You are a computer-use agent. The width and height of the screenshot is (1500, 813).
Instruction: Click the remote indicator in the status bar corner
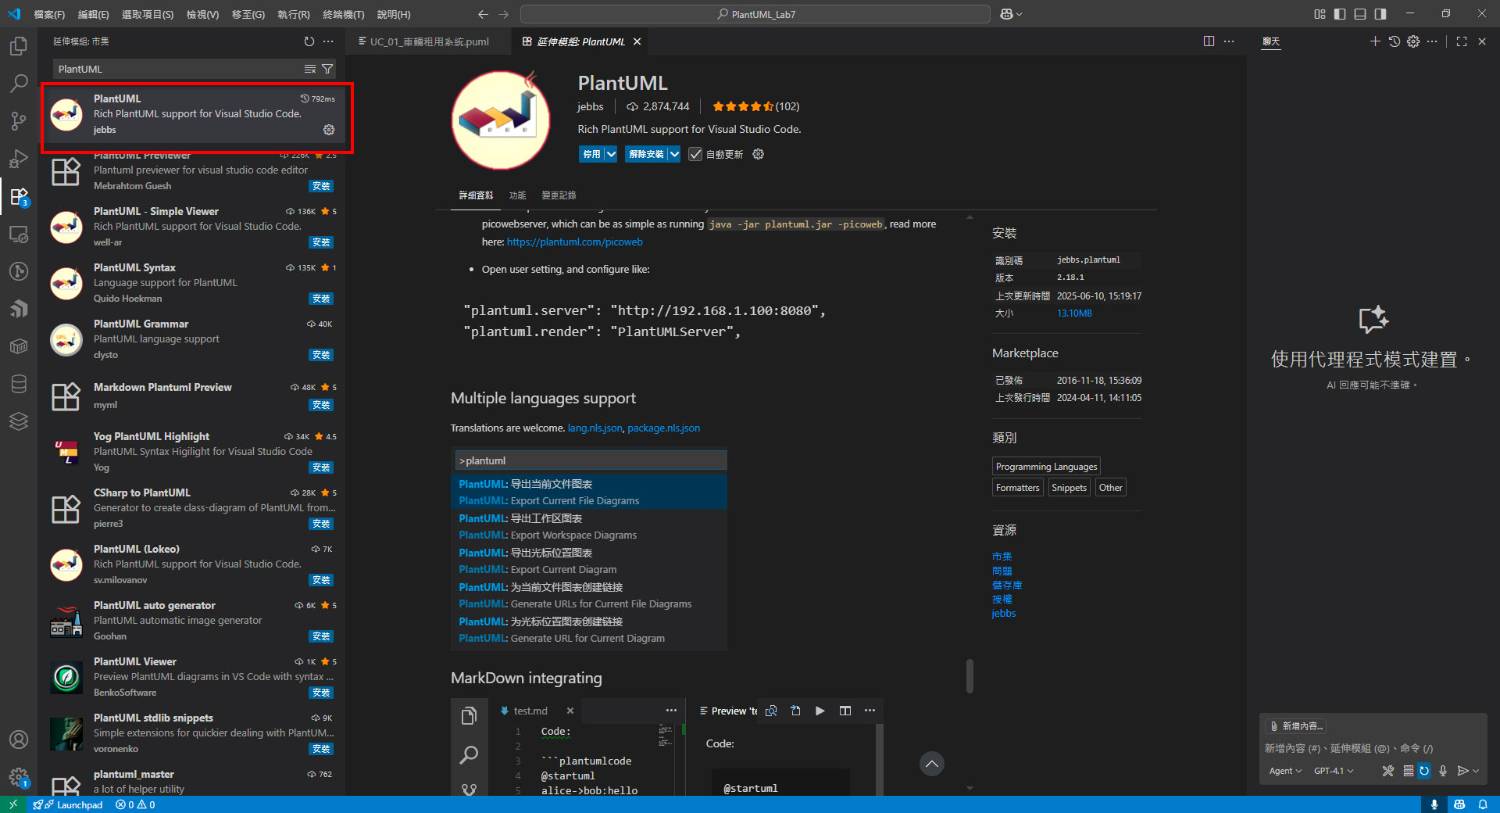[x=13, y=805]
